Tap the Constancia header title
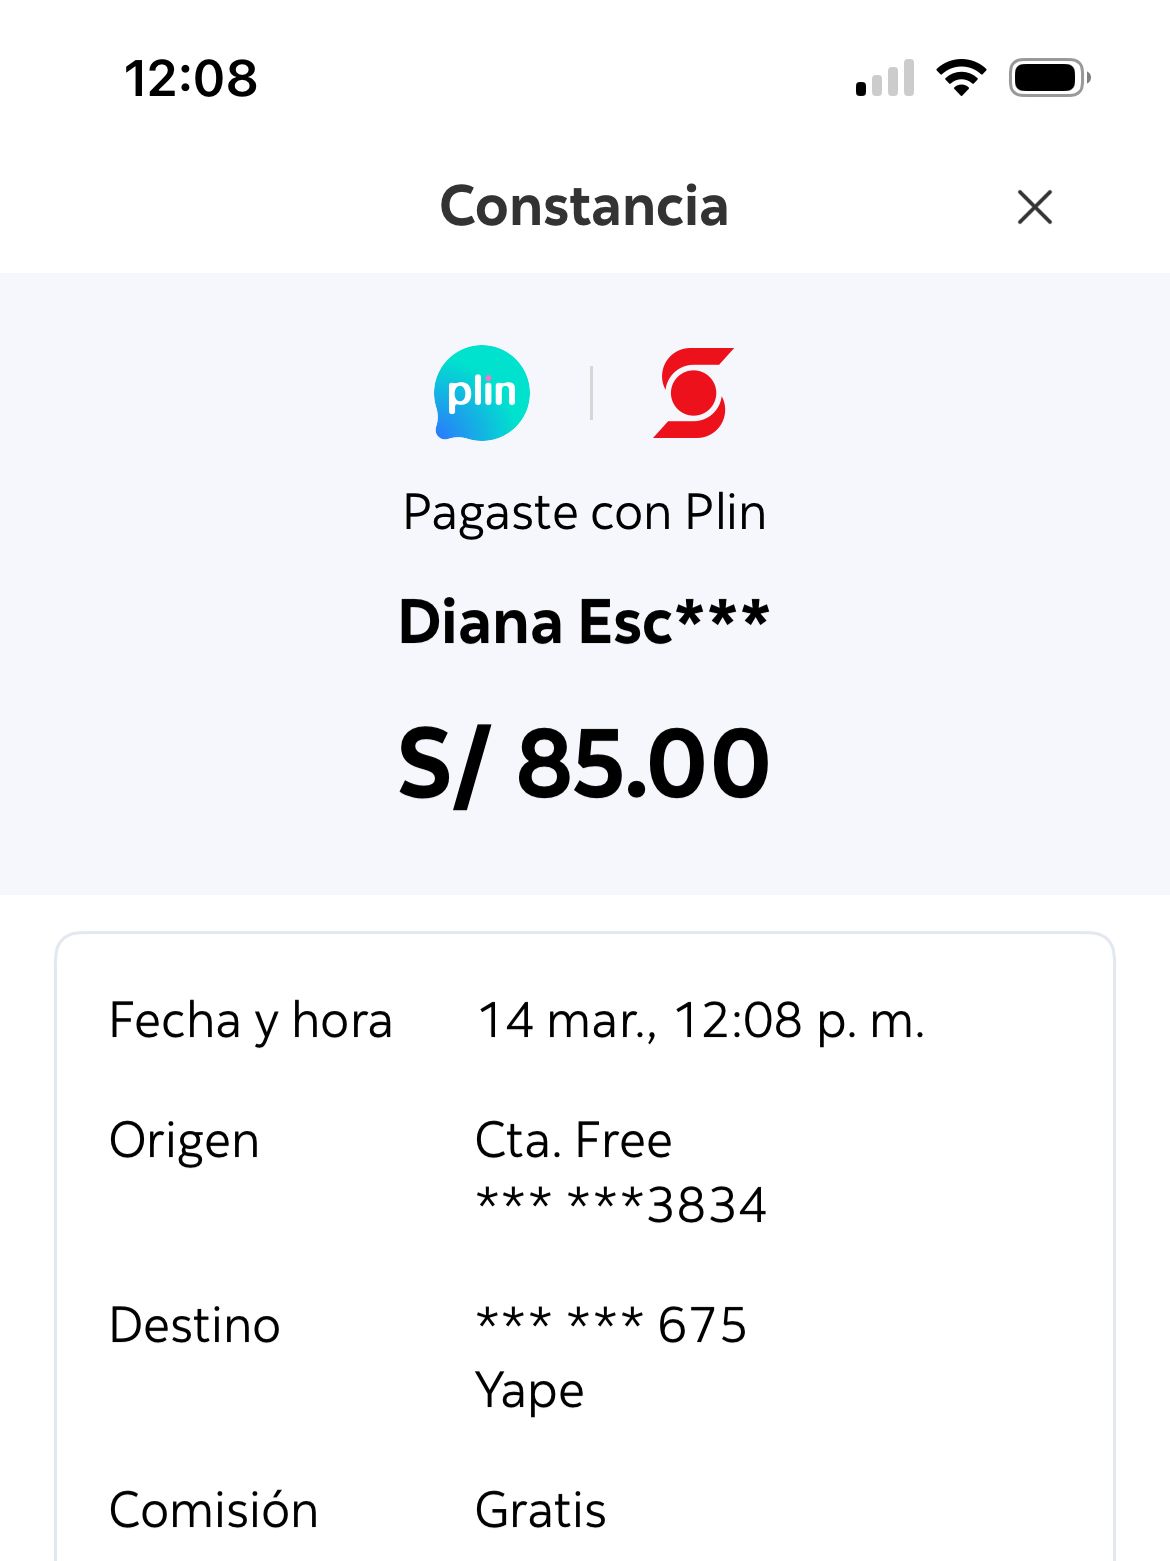 pyautogui.click(x=584, y=207)
